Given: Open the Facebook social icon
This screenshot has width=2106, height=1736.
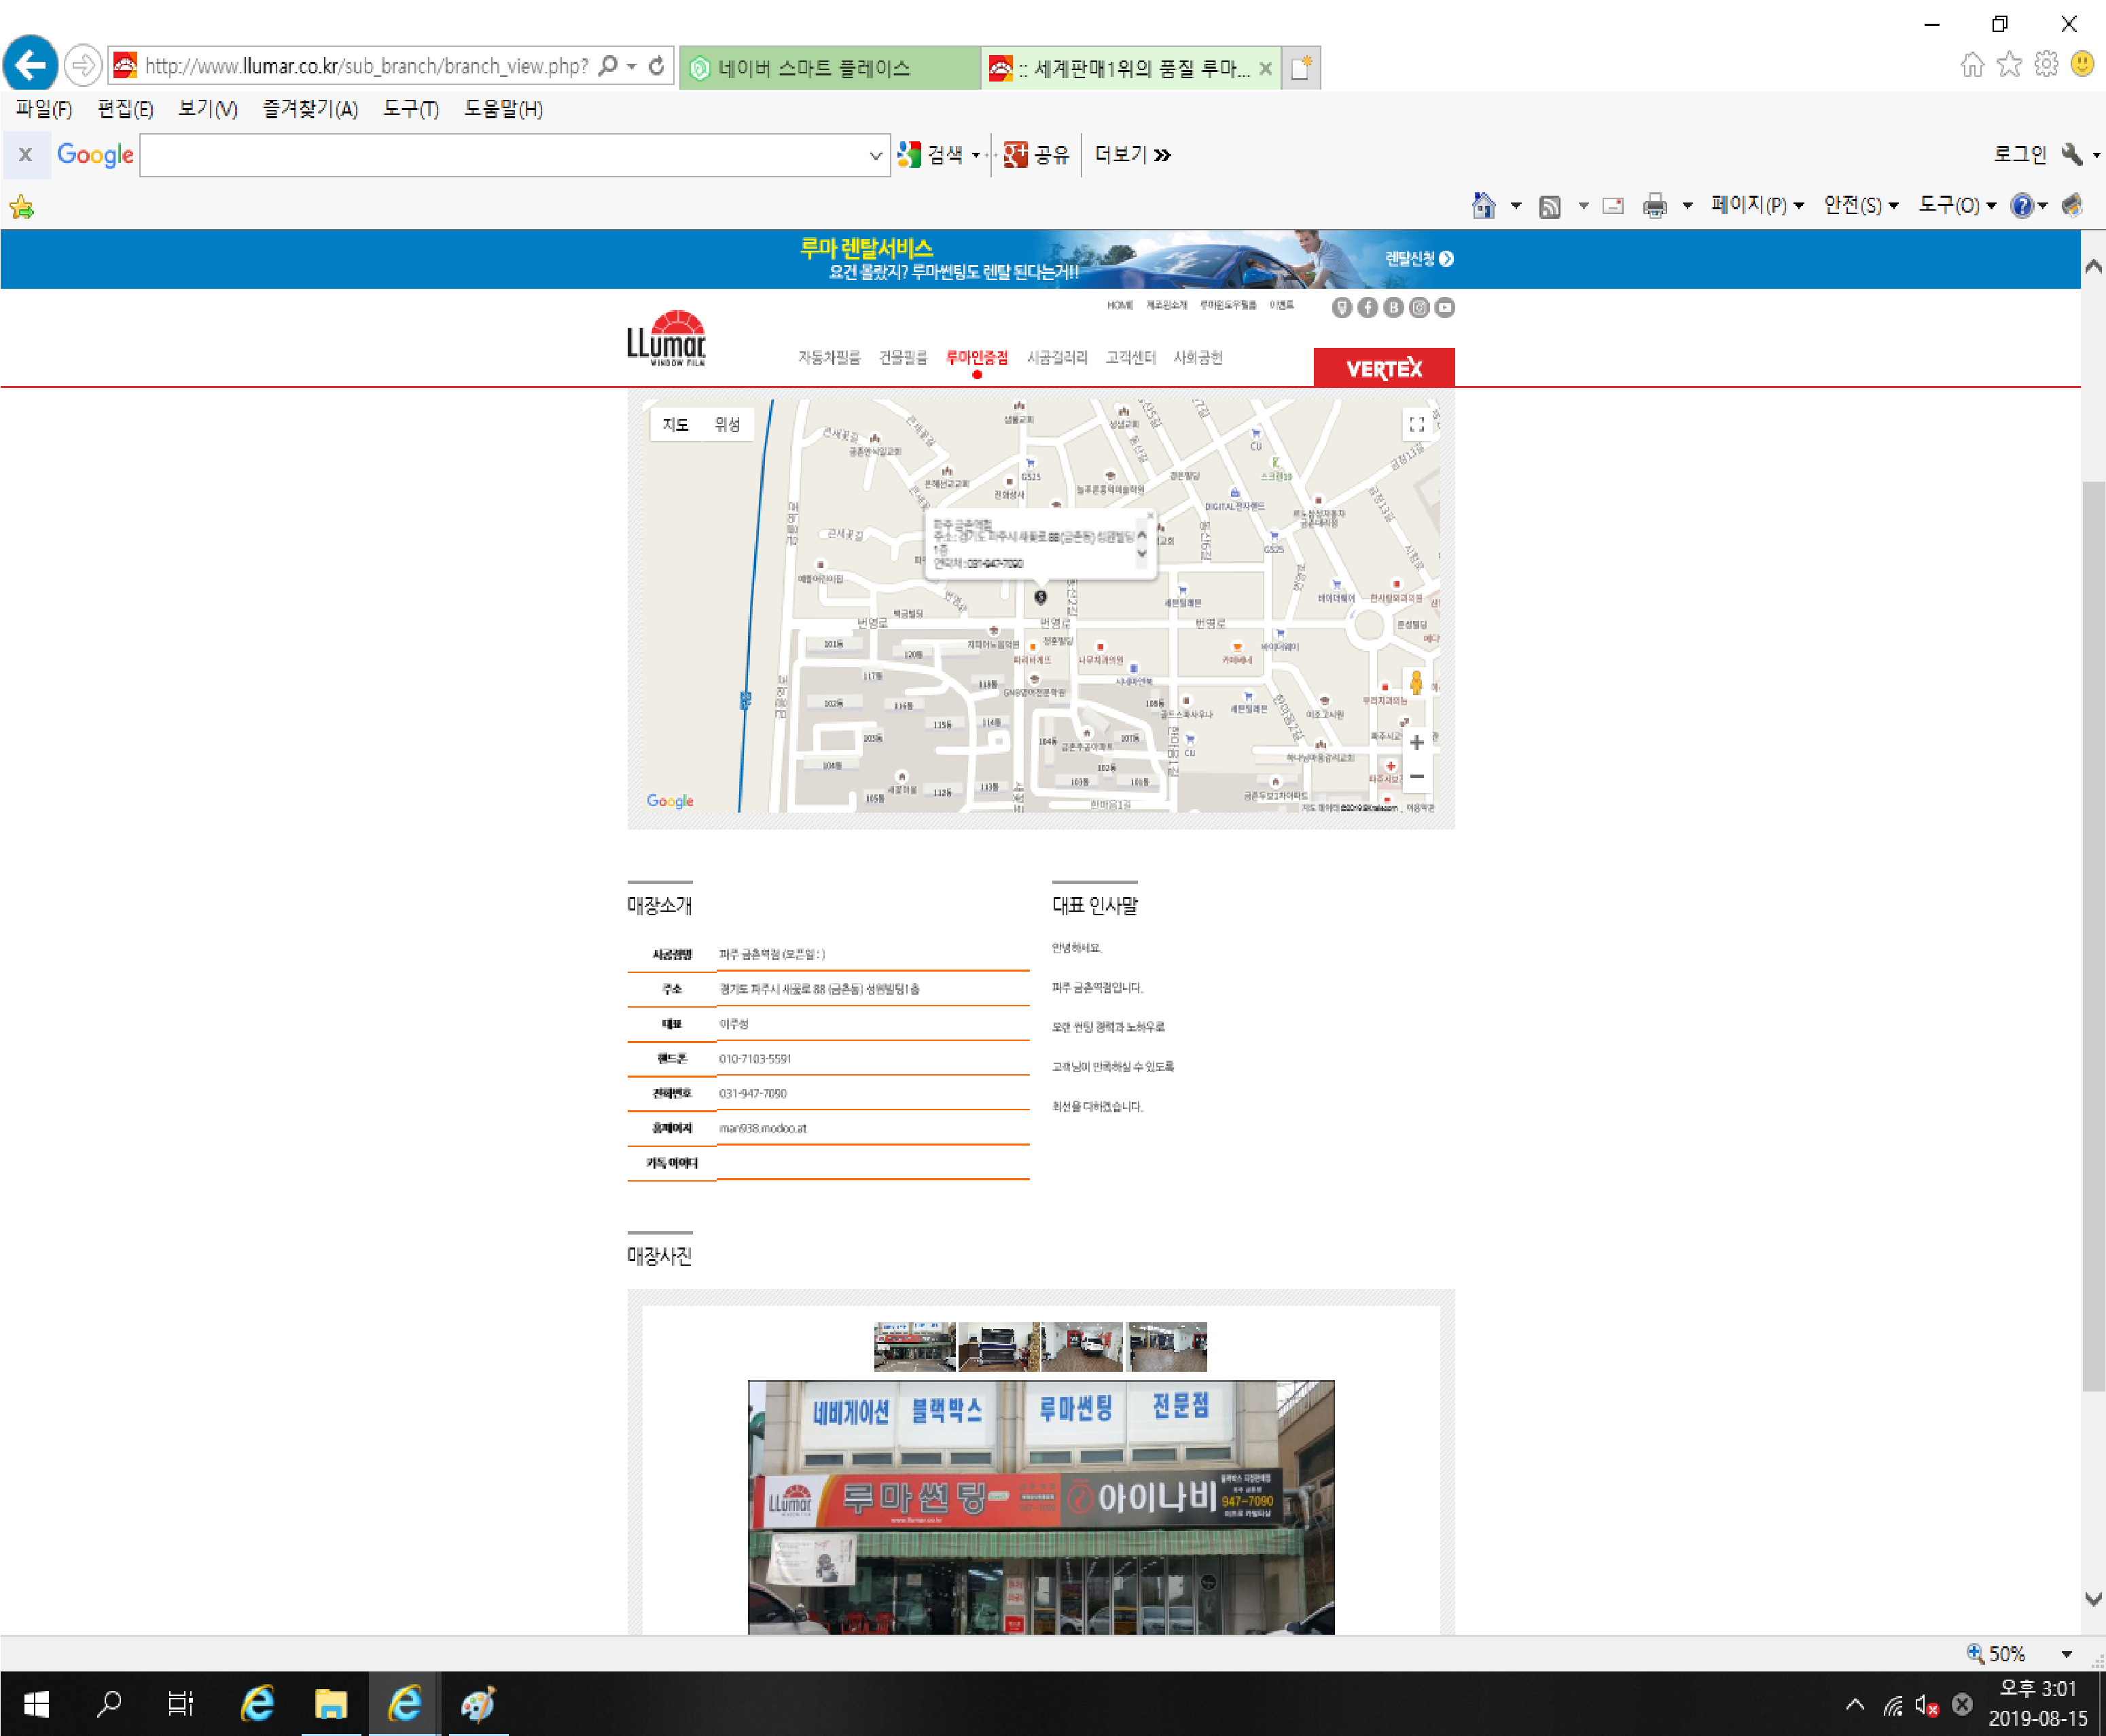Looking at the screenshot, I should pyautogui.click(x=1368, y=307).
